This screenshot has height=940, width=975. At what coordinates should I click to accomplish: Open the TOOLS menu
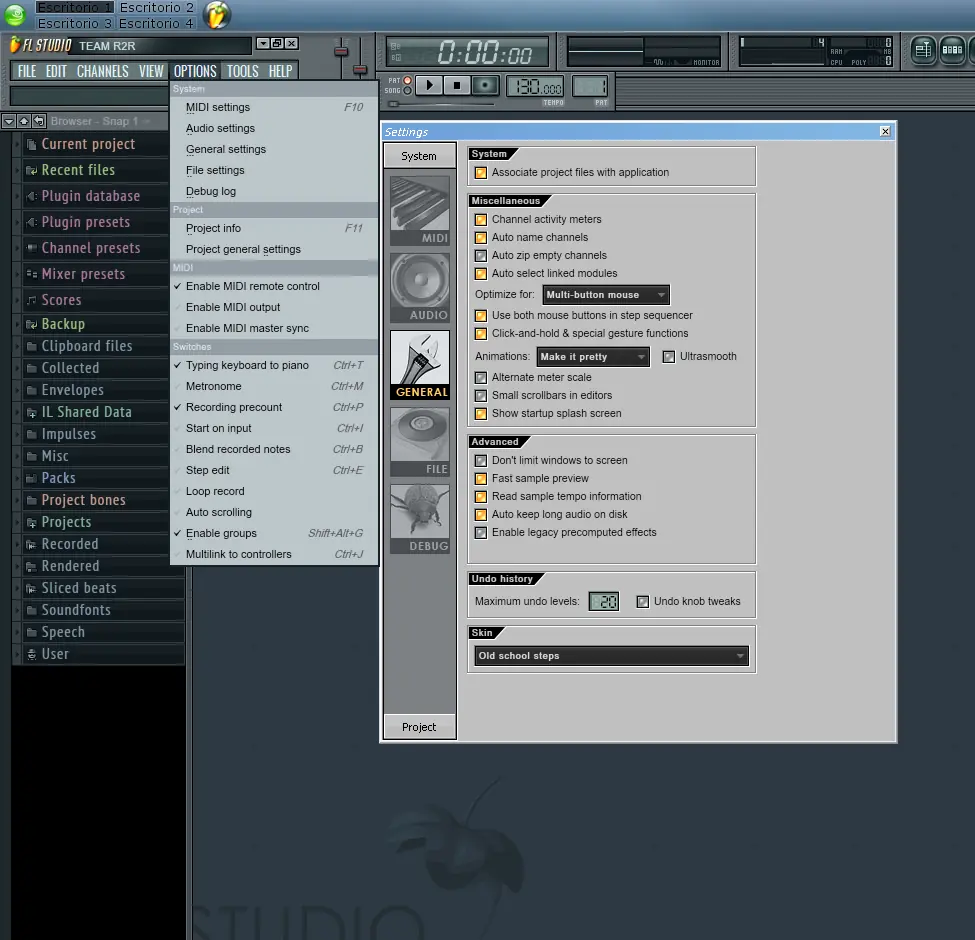click(243, 71)
